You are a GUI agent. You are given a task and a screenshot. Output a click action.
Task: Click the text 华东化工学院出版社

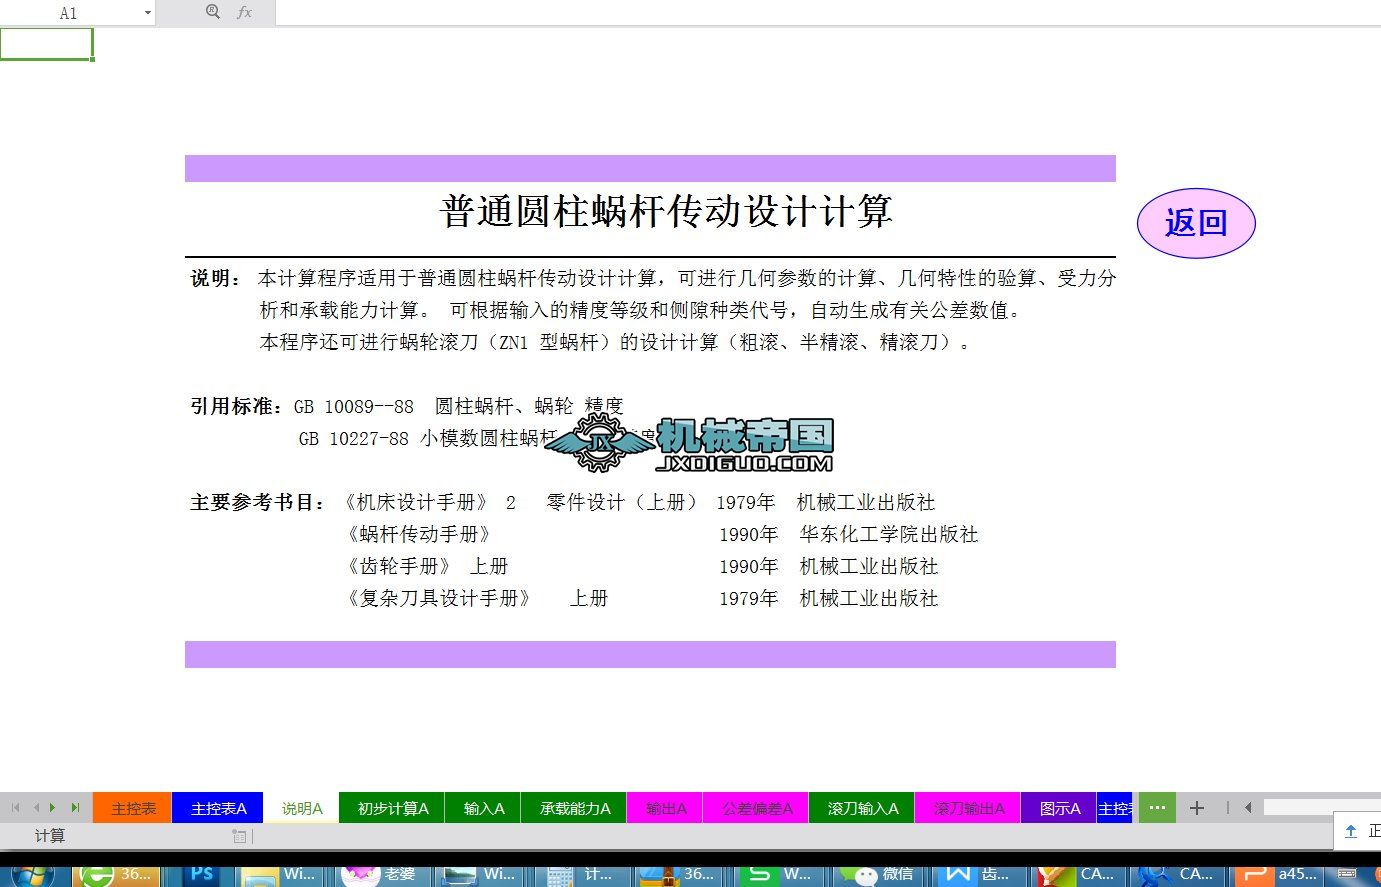pos(889,534)
